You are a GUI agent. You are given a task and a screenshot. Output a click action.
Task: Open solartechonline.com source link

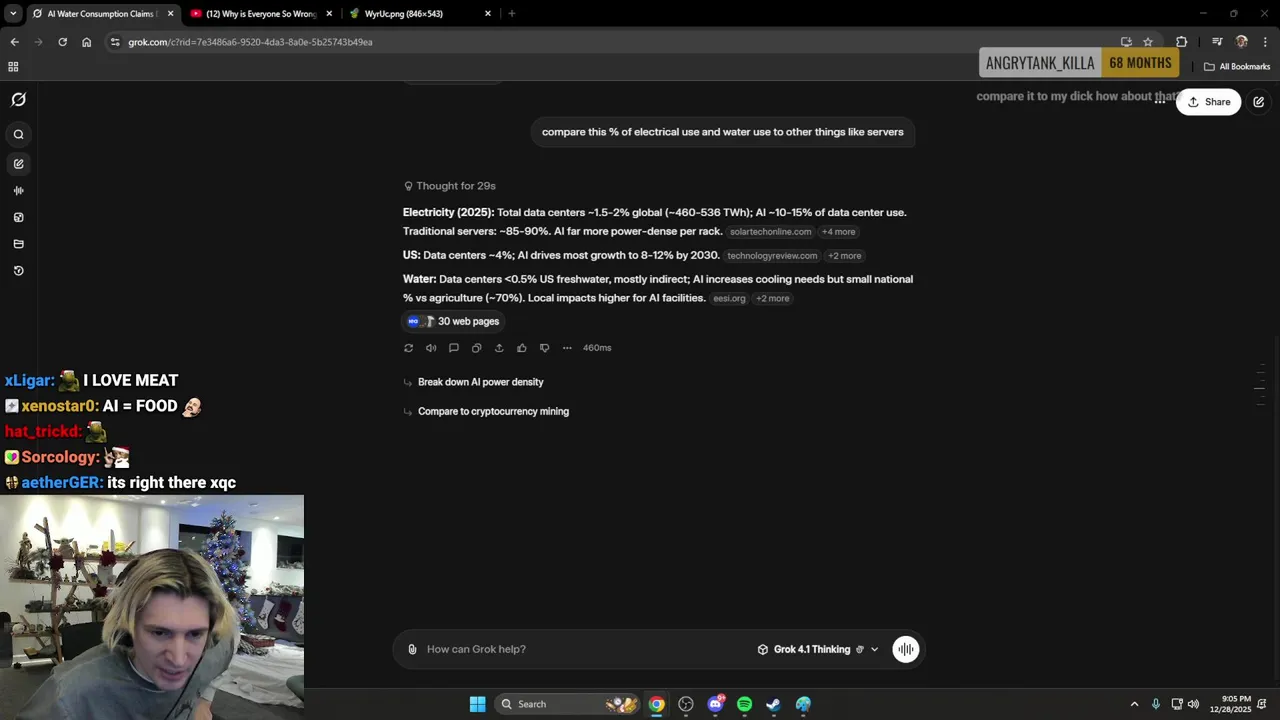click(x=770, y=232)
